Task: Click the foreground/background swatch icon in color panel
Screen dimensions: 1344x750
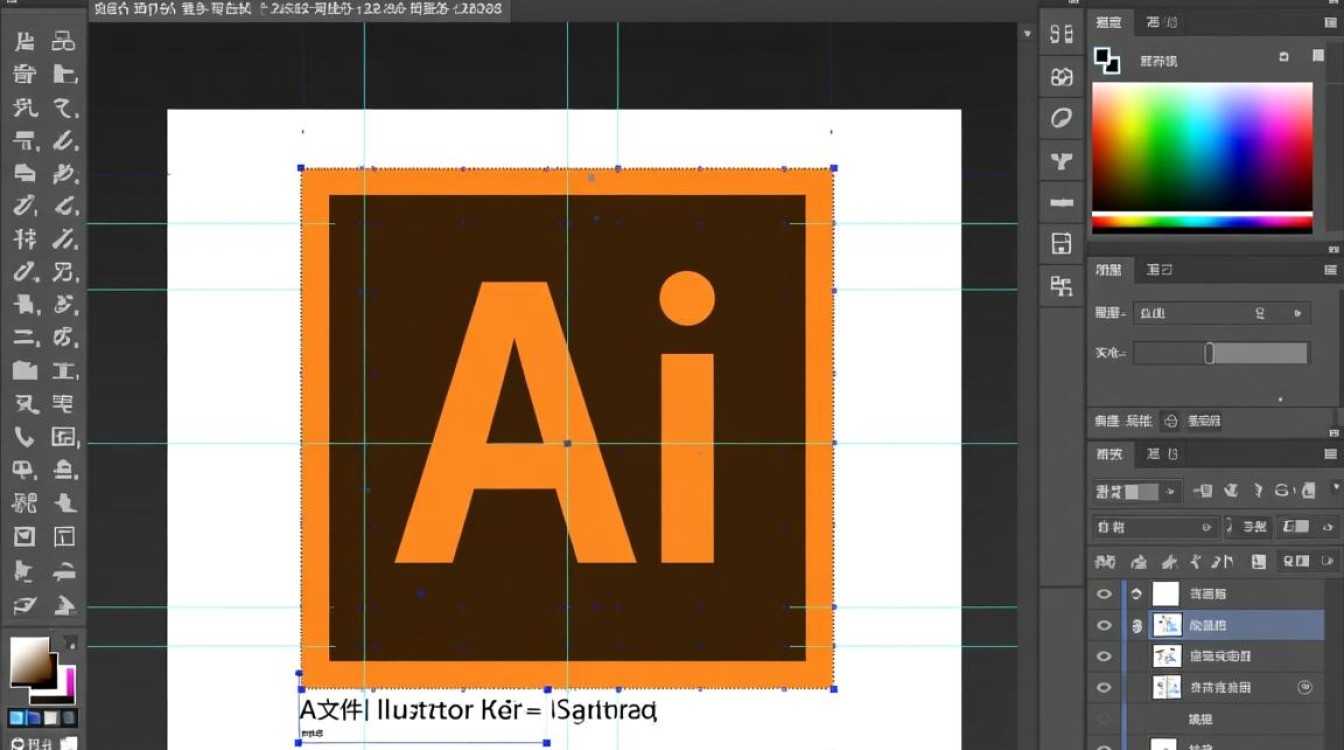Action: 1106,60
